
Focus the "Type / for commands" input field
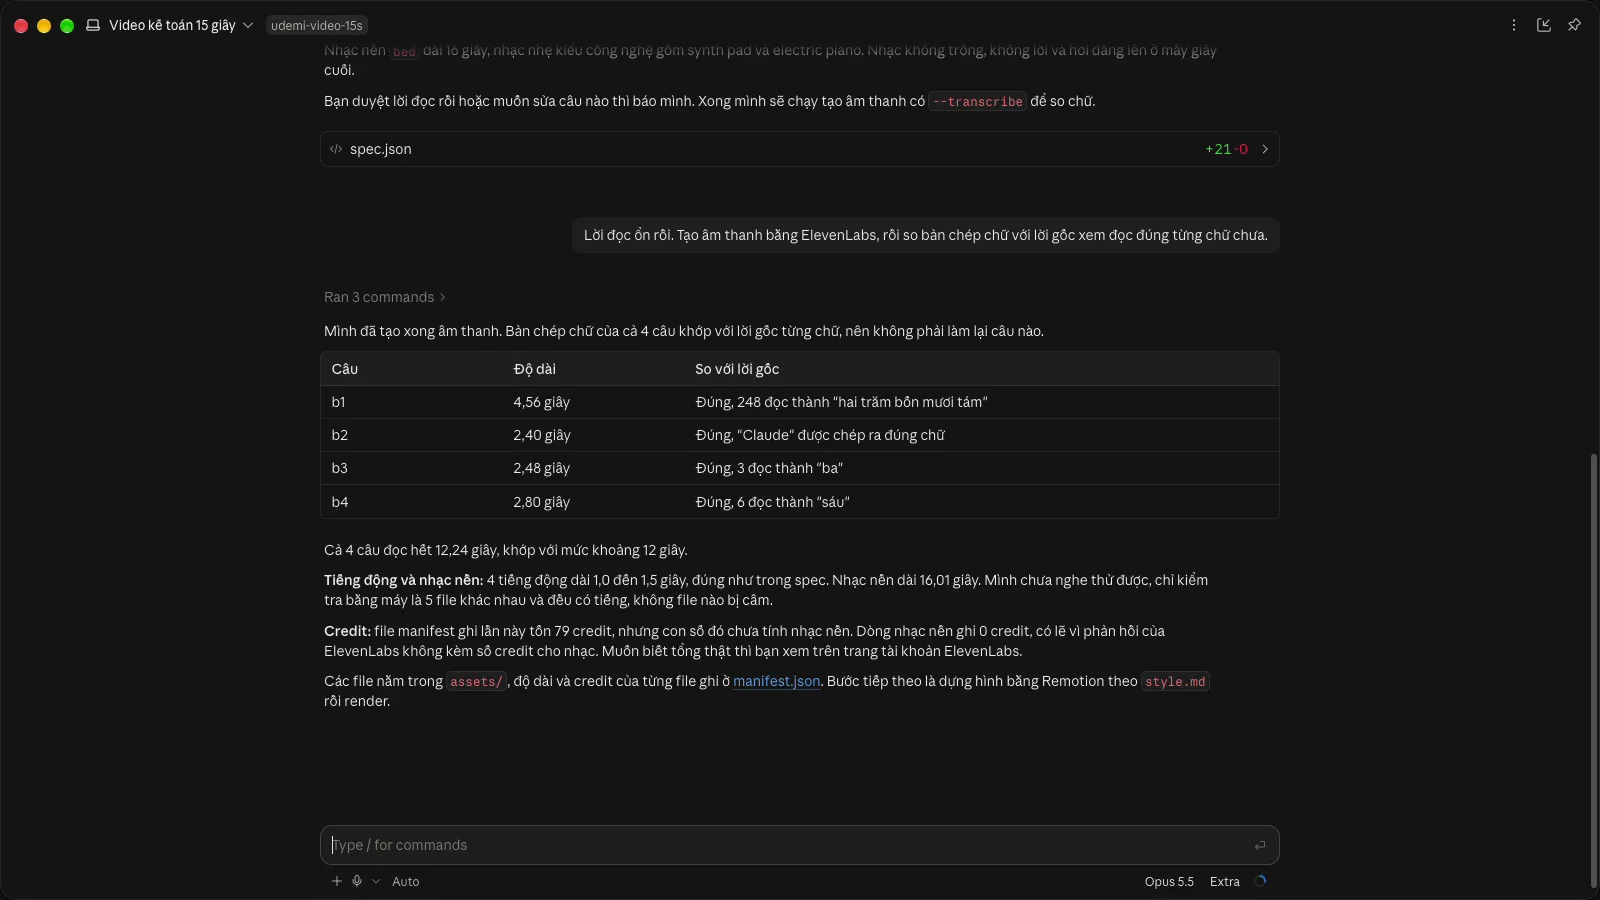(x=790, y=845)
